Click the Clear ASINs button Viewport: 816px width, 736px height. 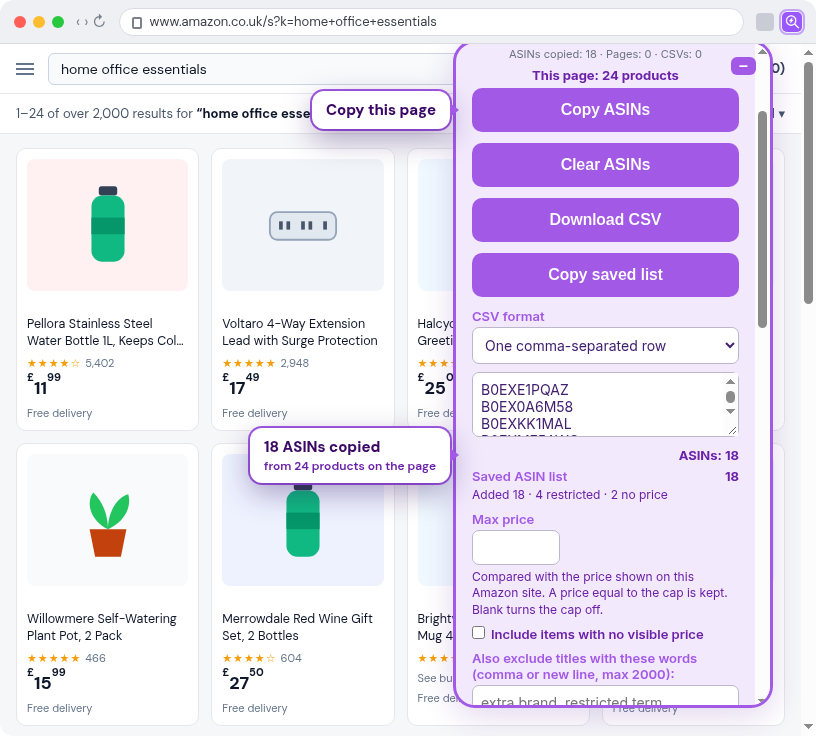[605, 165]
